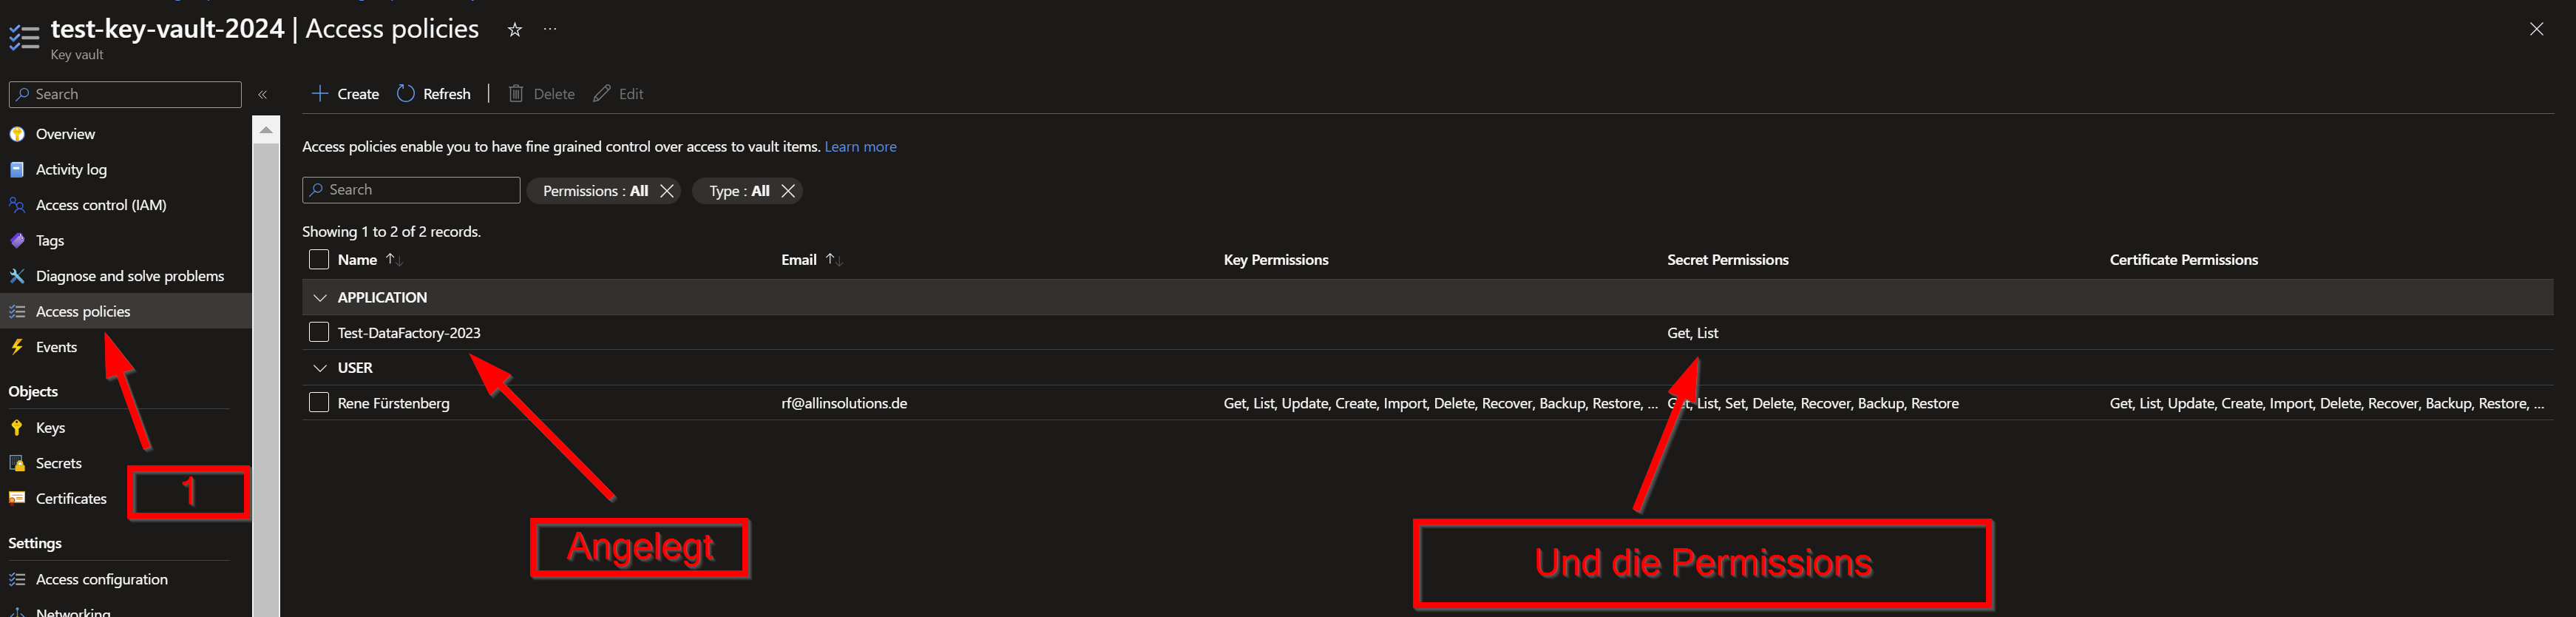
Task: Click the Certificates icon
Action: (x=17, y=498)
